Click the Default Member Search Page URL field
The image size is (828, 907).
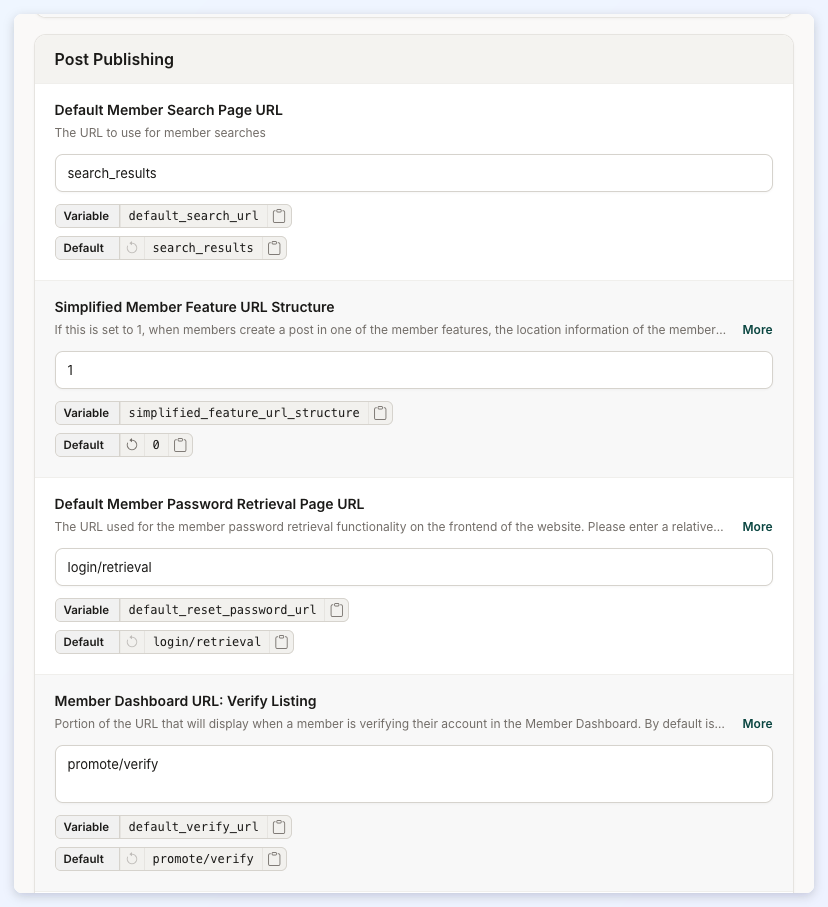pyautogui.click(x=414, y=173)
